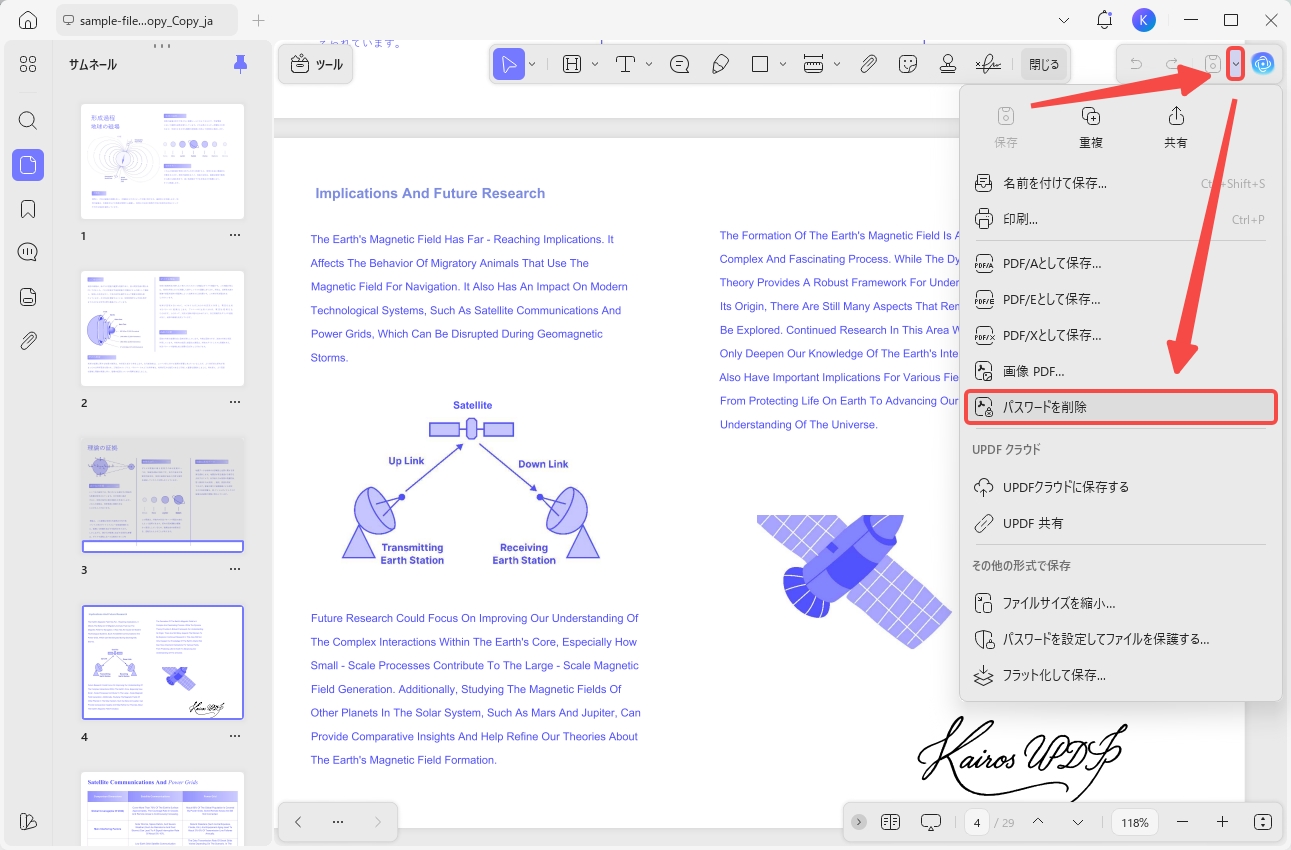
Task: Select page 2 thumbnail
Action: point(163,328)
